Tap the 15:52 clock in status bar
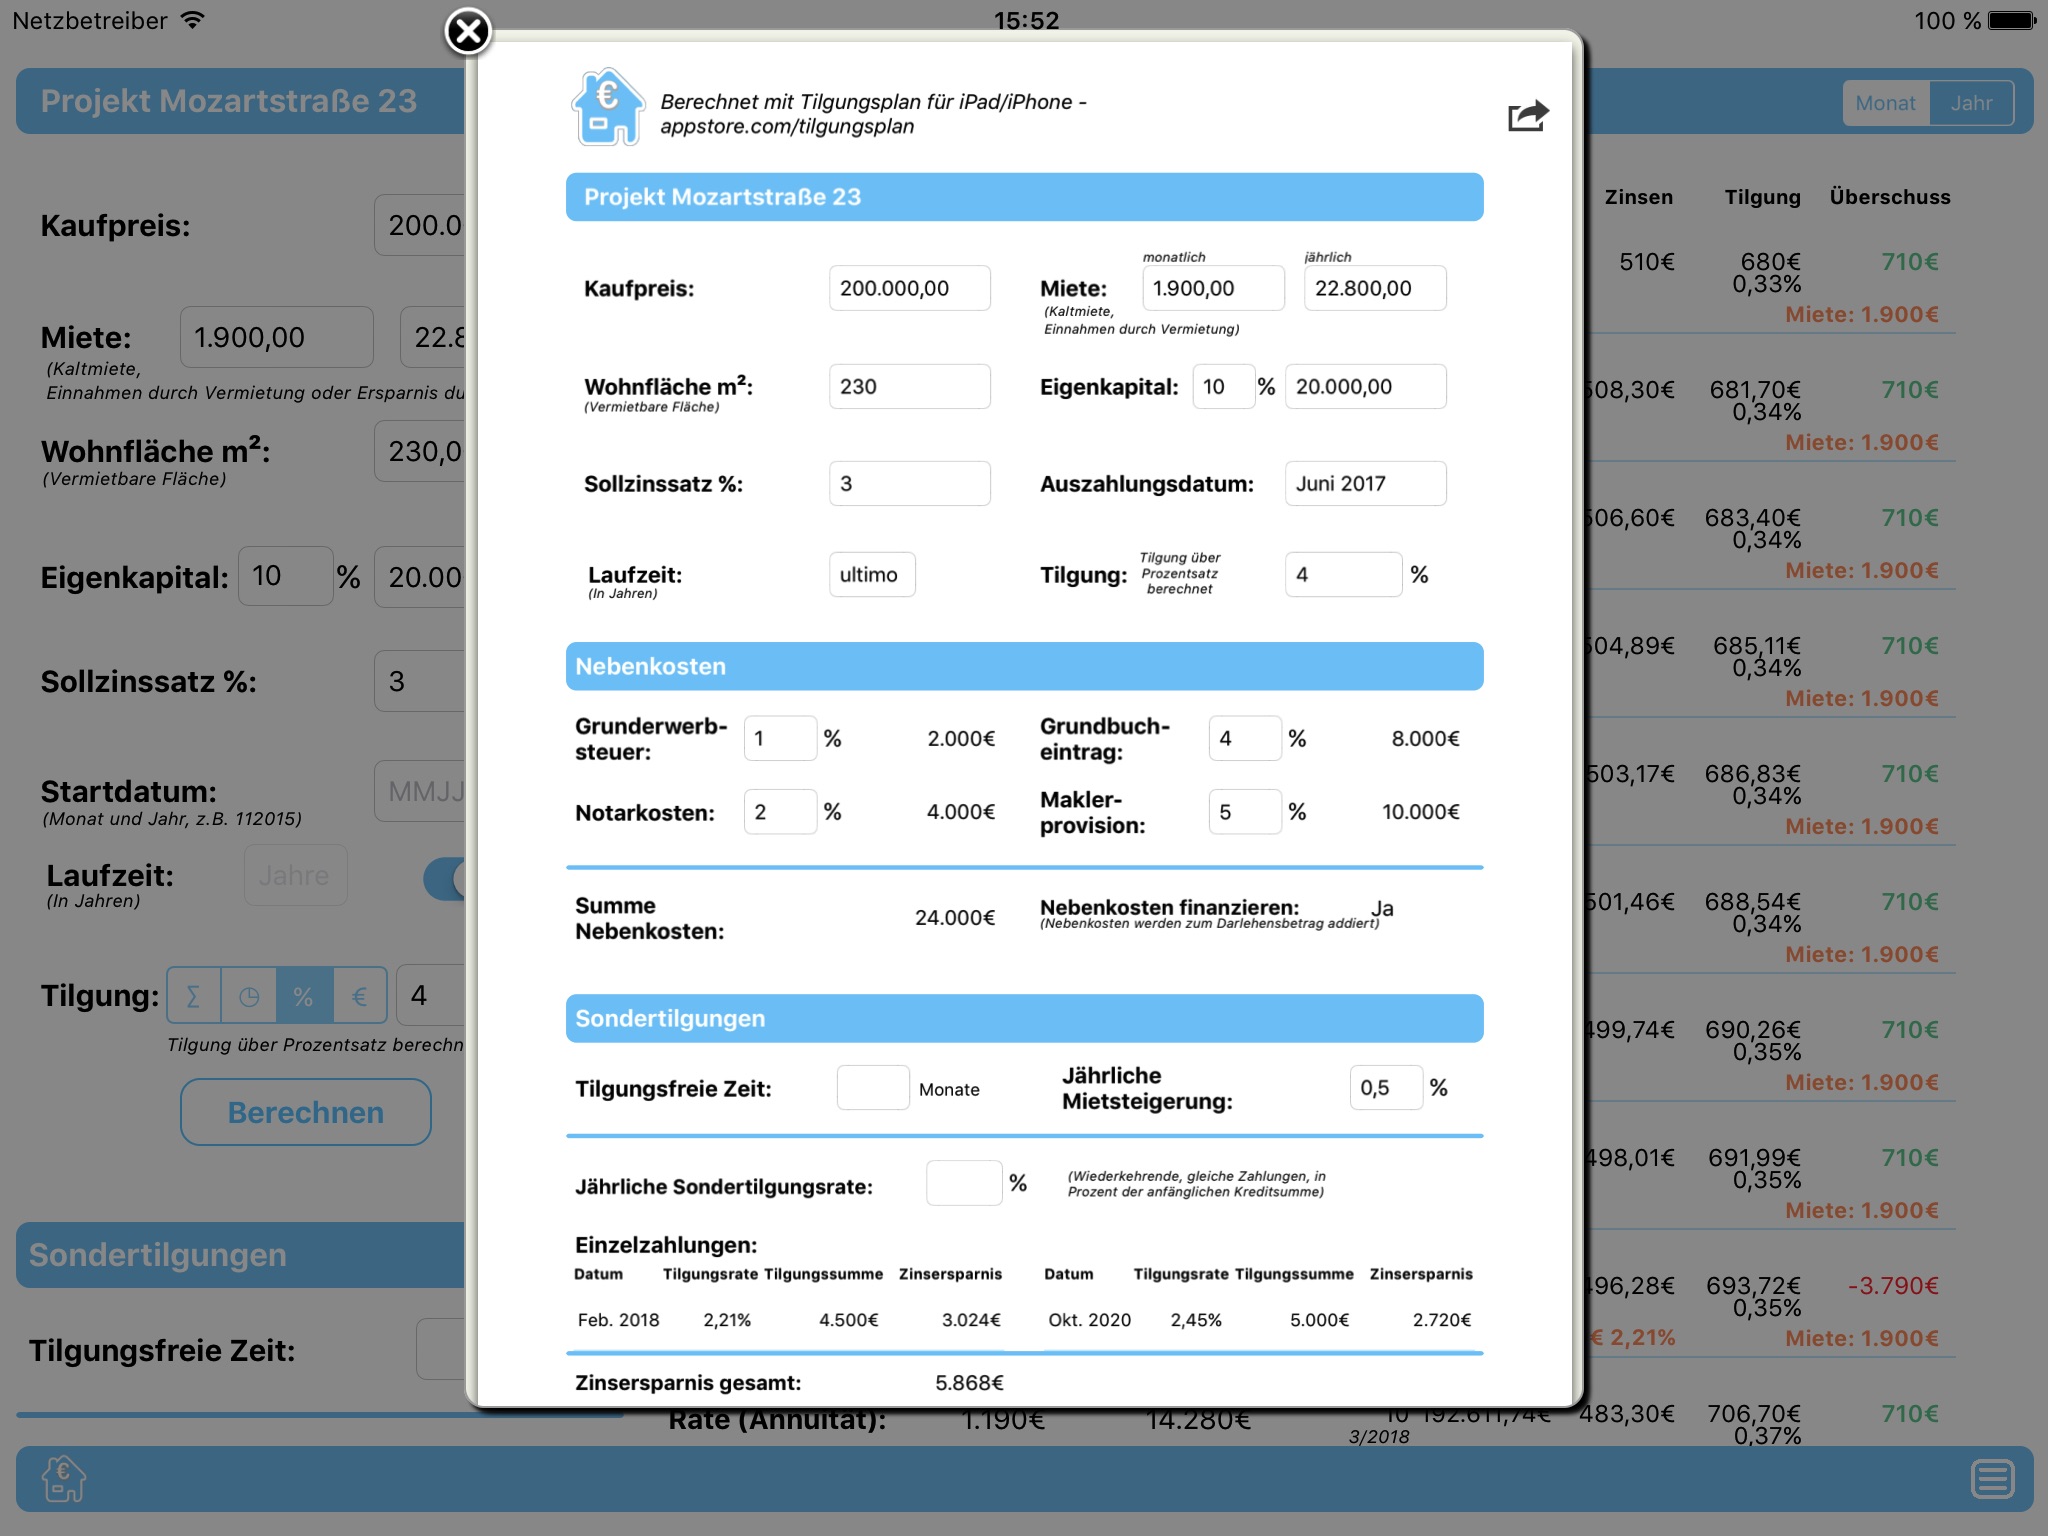The height and width of the screenshot is (1536, 2048). coord(1026,20)
